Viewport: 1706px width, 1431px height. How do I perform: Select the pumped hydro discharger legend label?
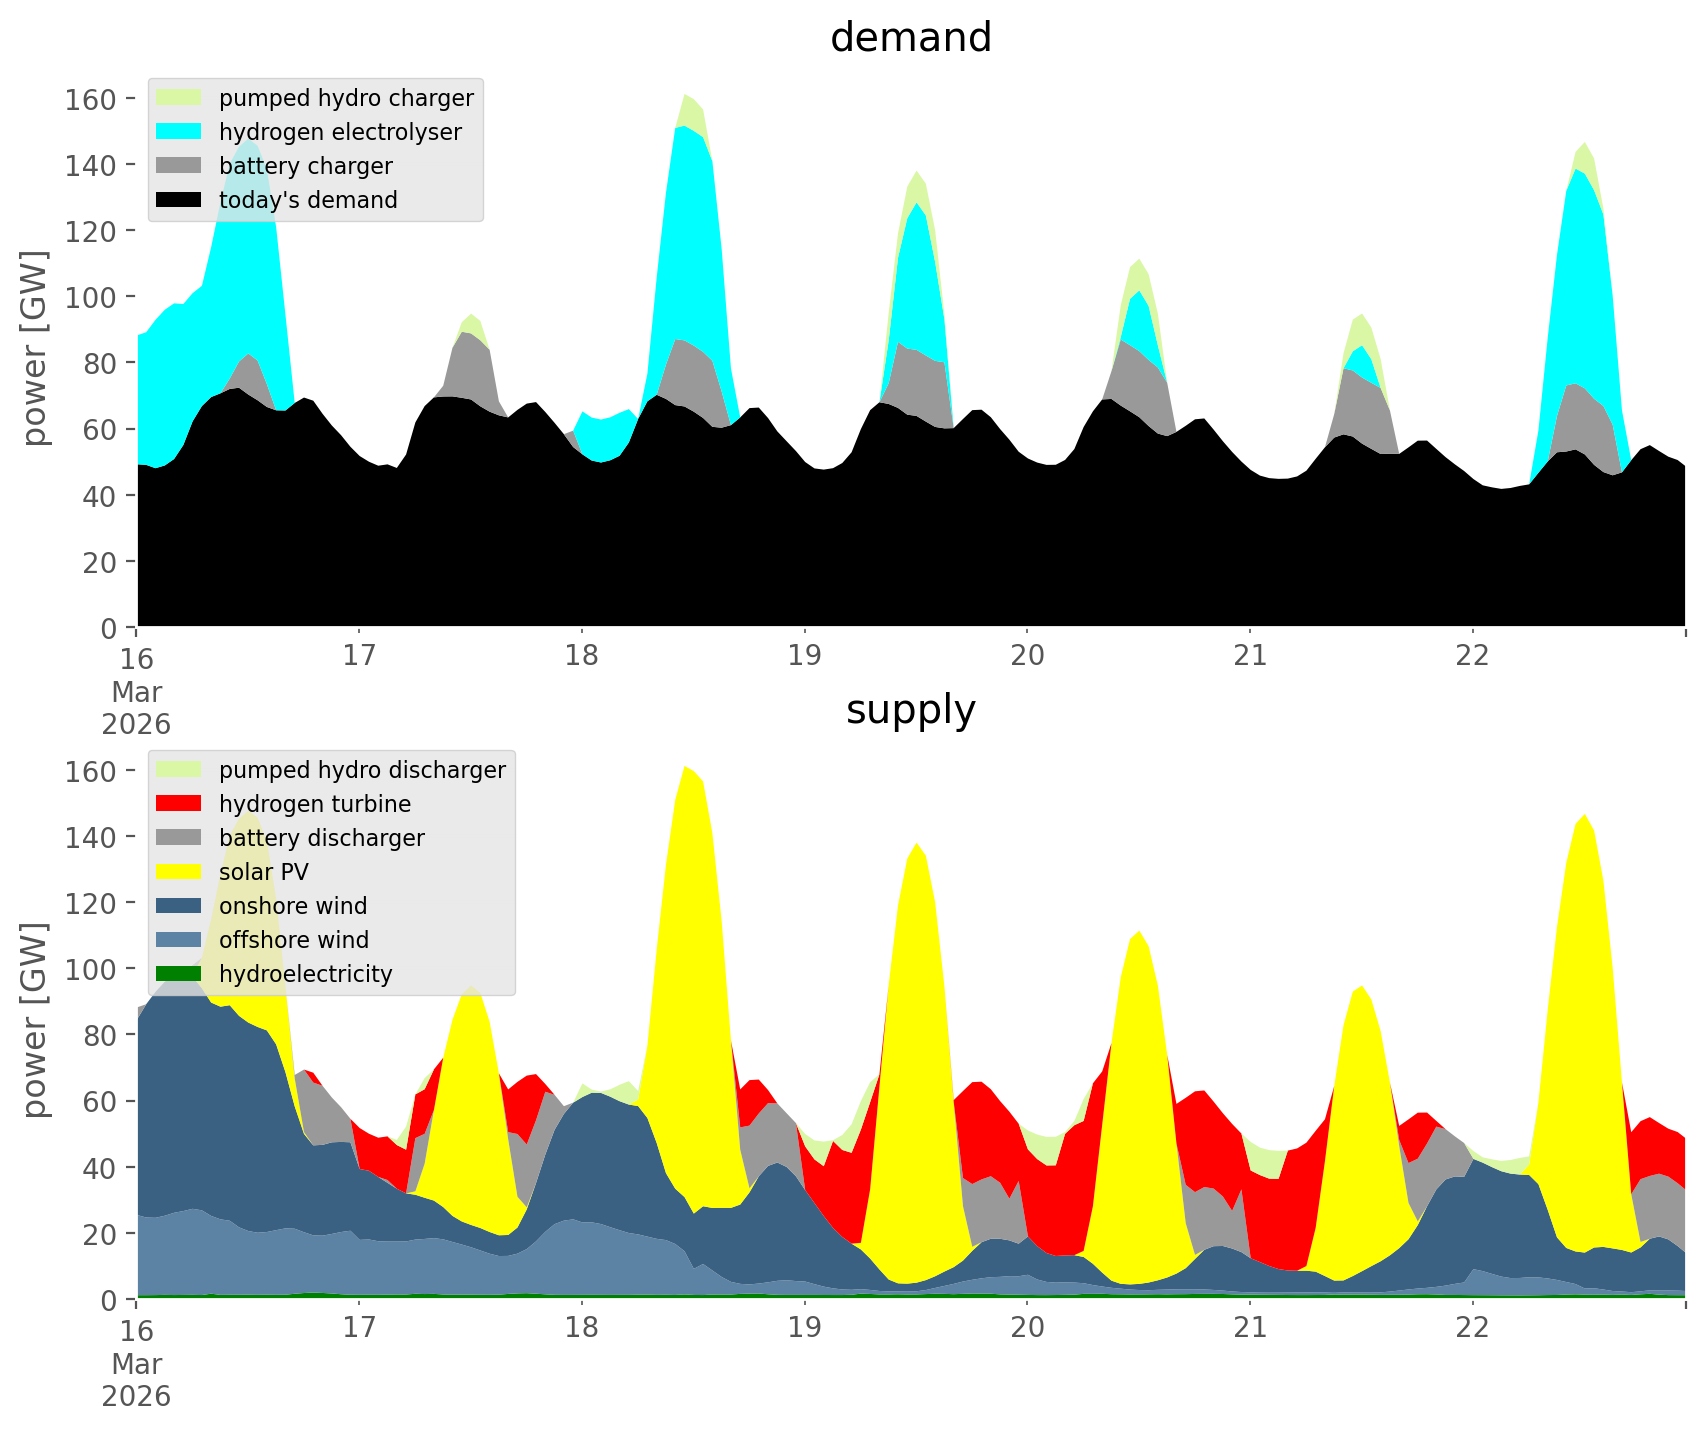point(362,770)
